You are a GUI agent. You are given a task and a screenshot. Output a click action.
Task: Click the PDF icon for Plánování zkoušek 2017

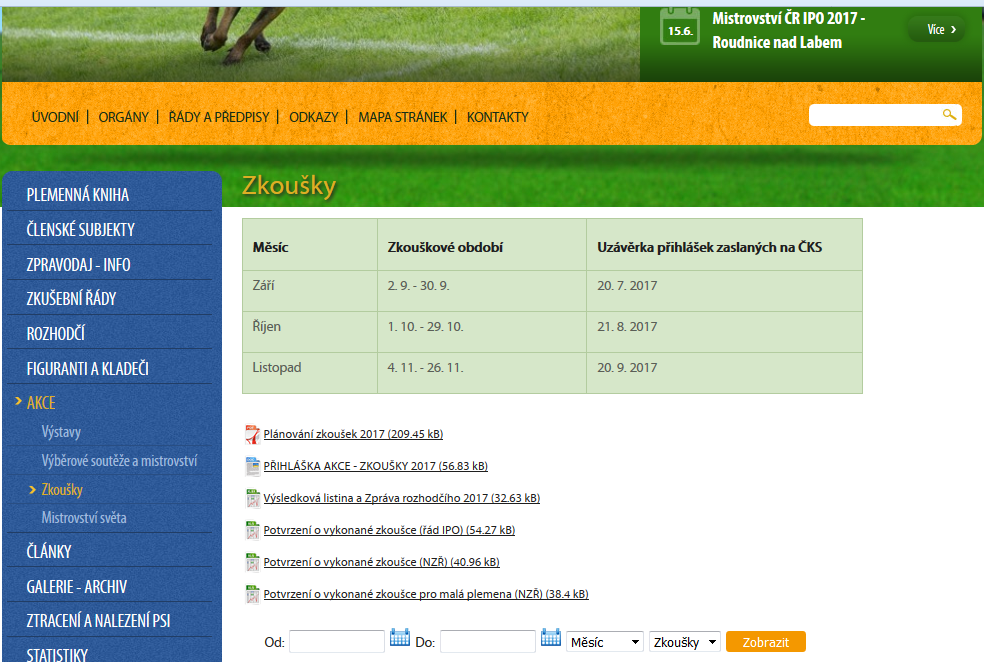tap(252, 434)
